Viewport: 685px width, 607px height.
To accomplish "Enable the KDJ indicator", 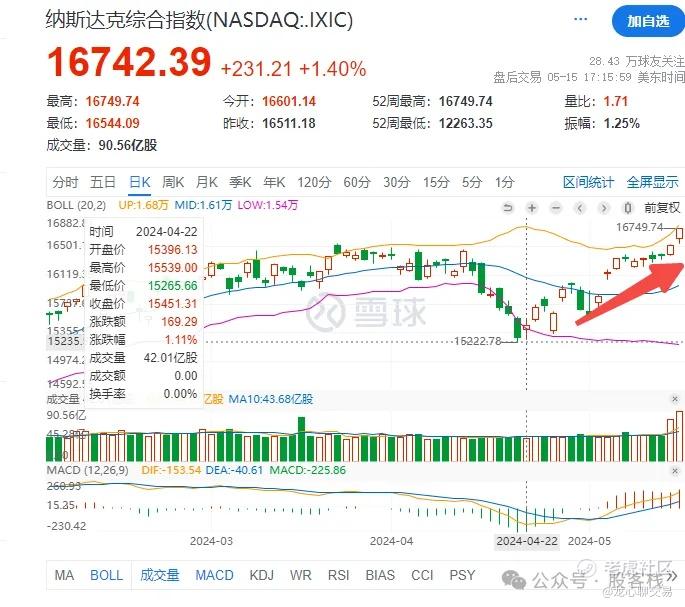I will pos(262,576).
